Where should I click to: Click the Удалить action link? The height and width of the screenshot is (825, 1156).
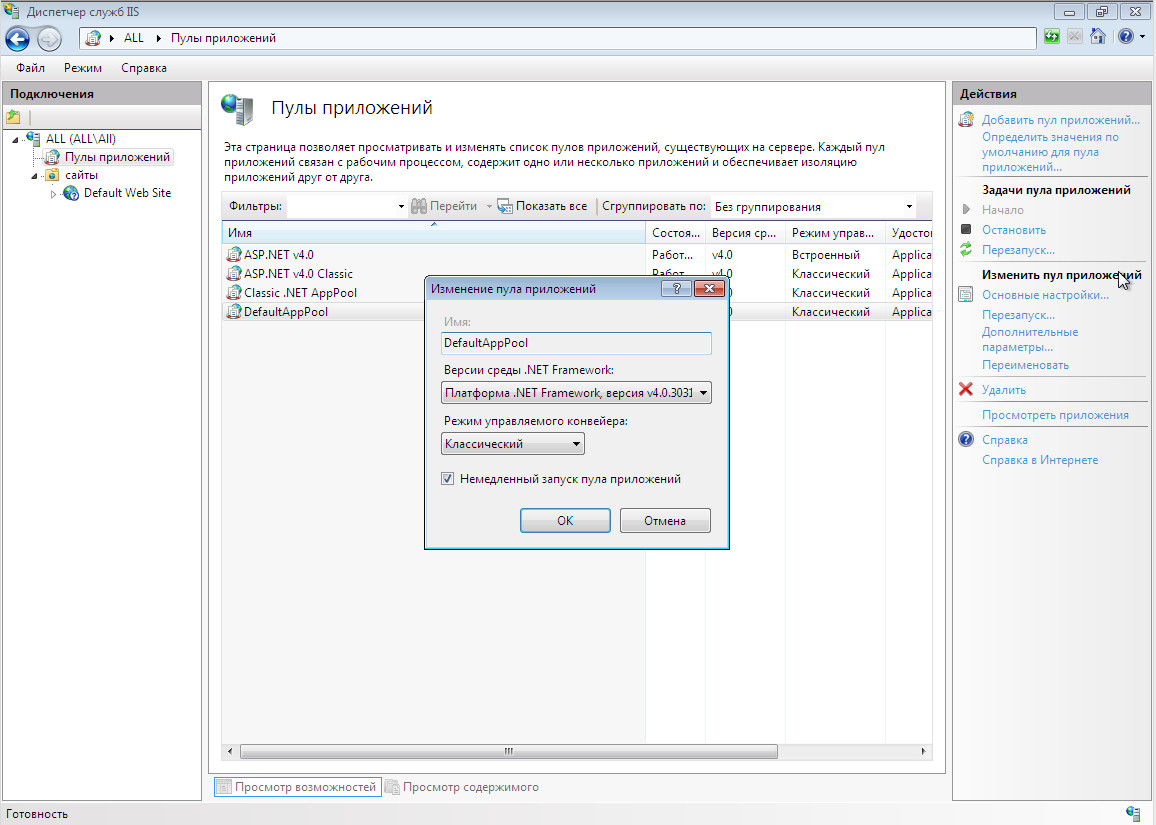(x=1003, y=390)
